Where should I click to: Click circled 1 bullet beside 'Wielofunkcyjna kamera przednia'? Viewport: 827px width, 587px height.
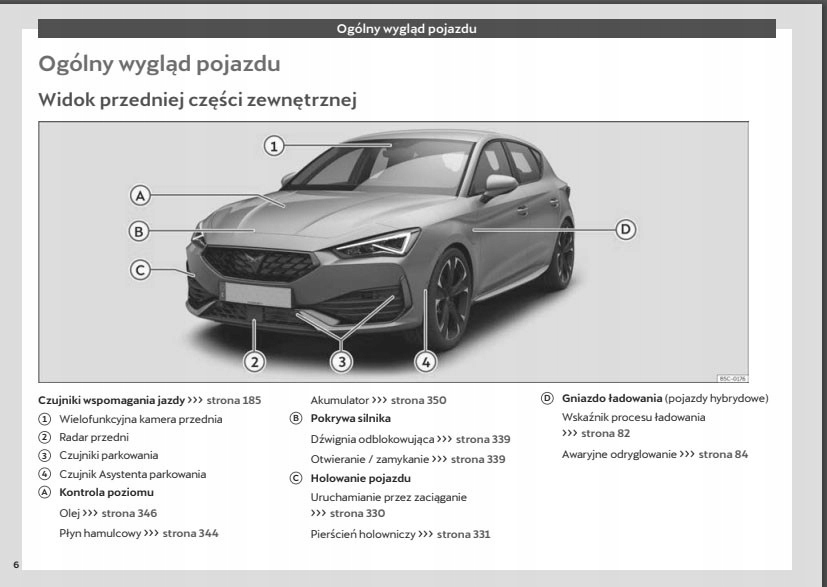(x=44, y=419)
